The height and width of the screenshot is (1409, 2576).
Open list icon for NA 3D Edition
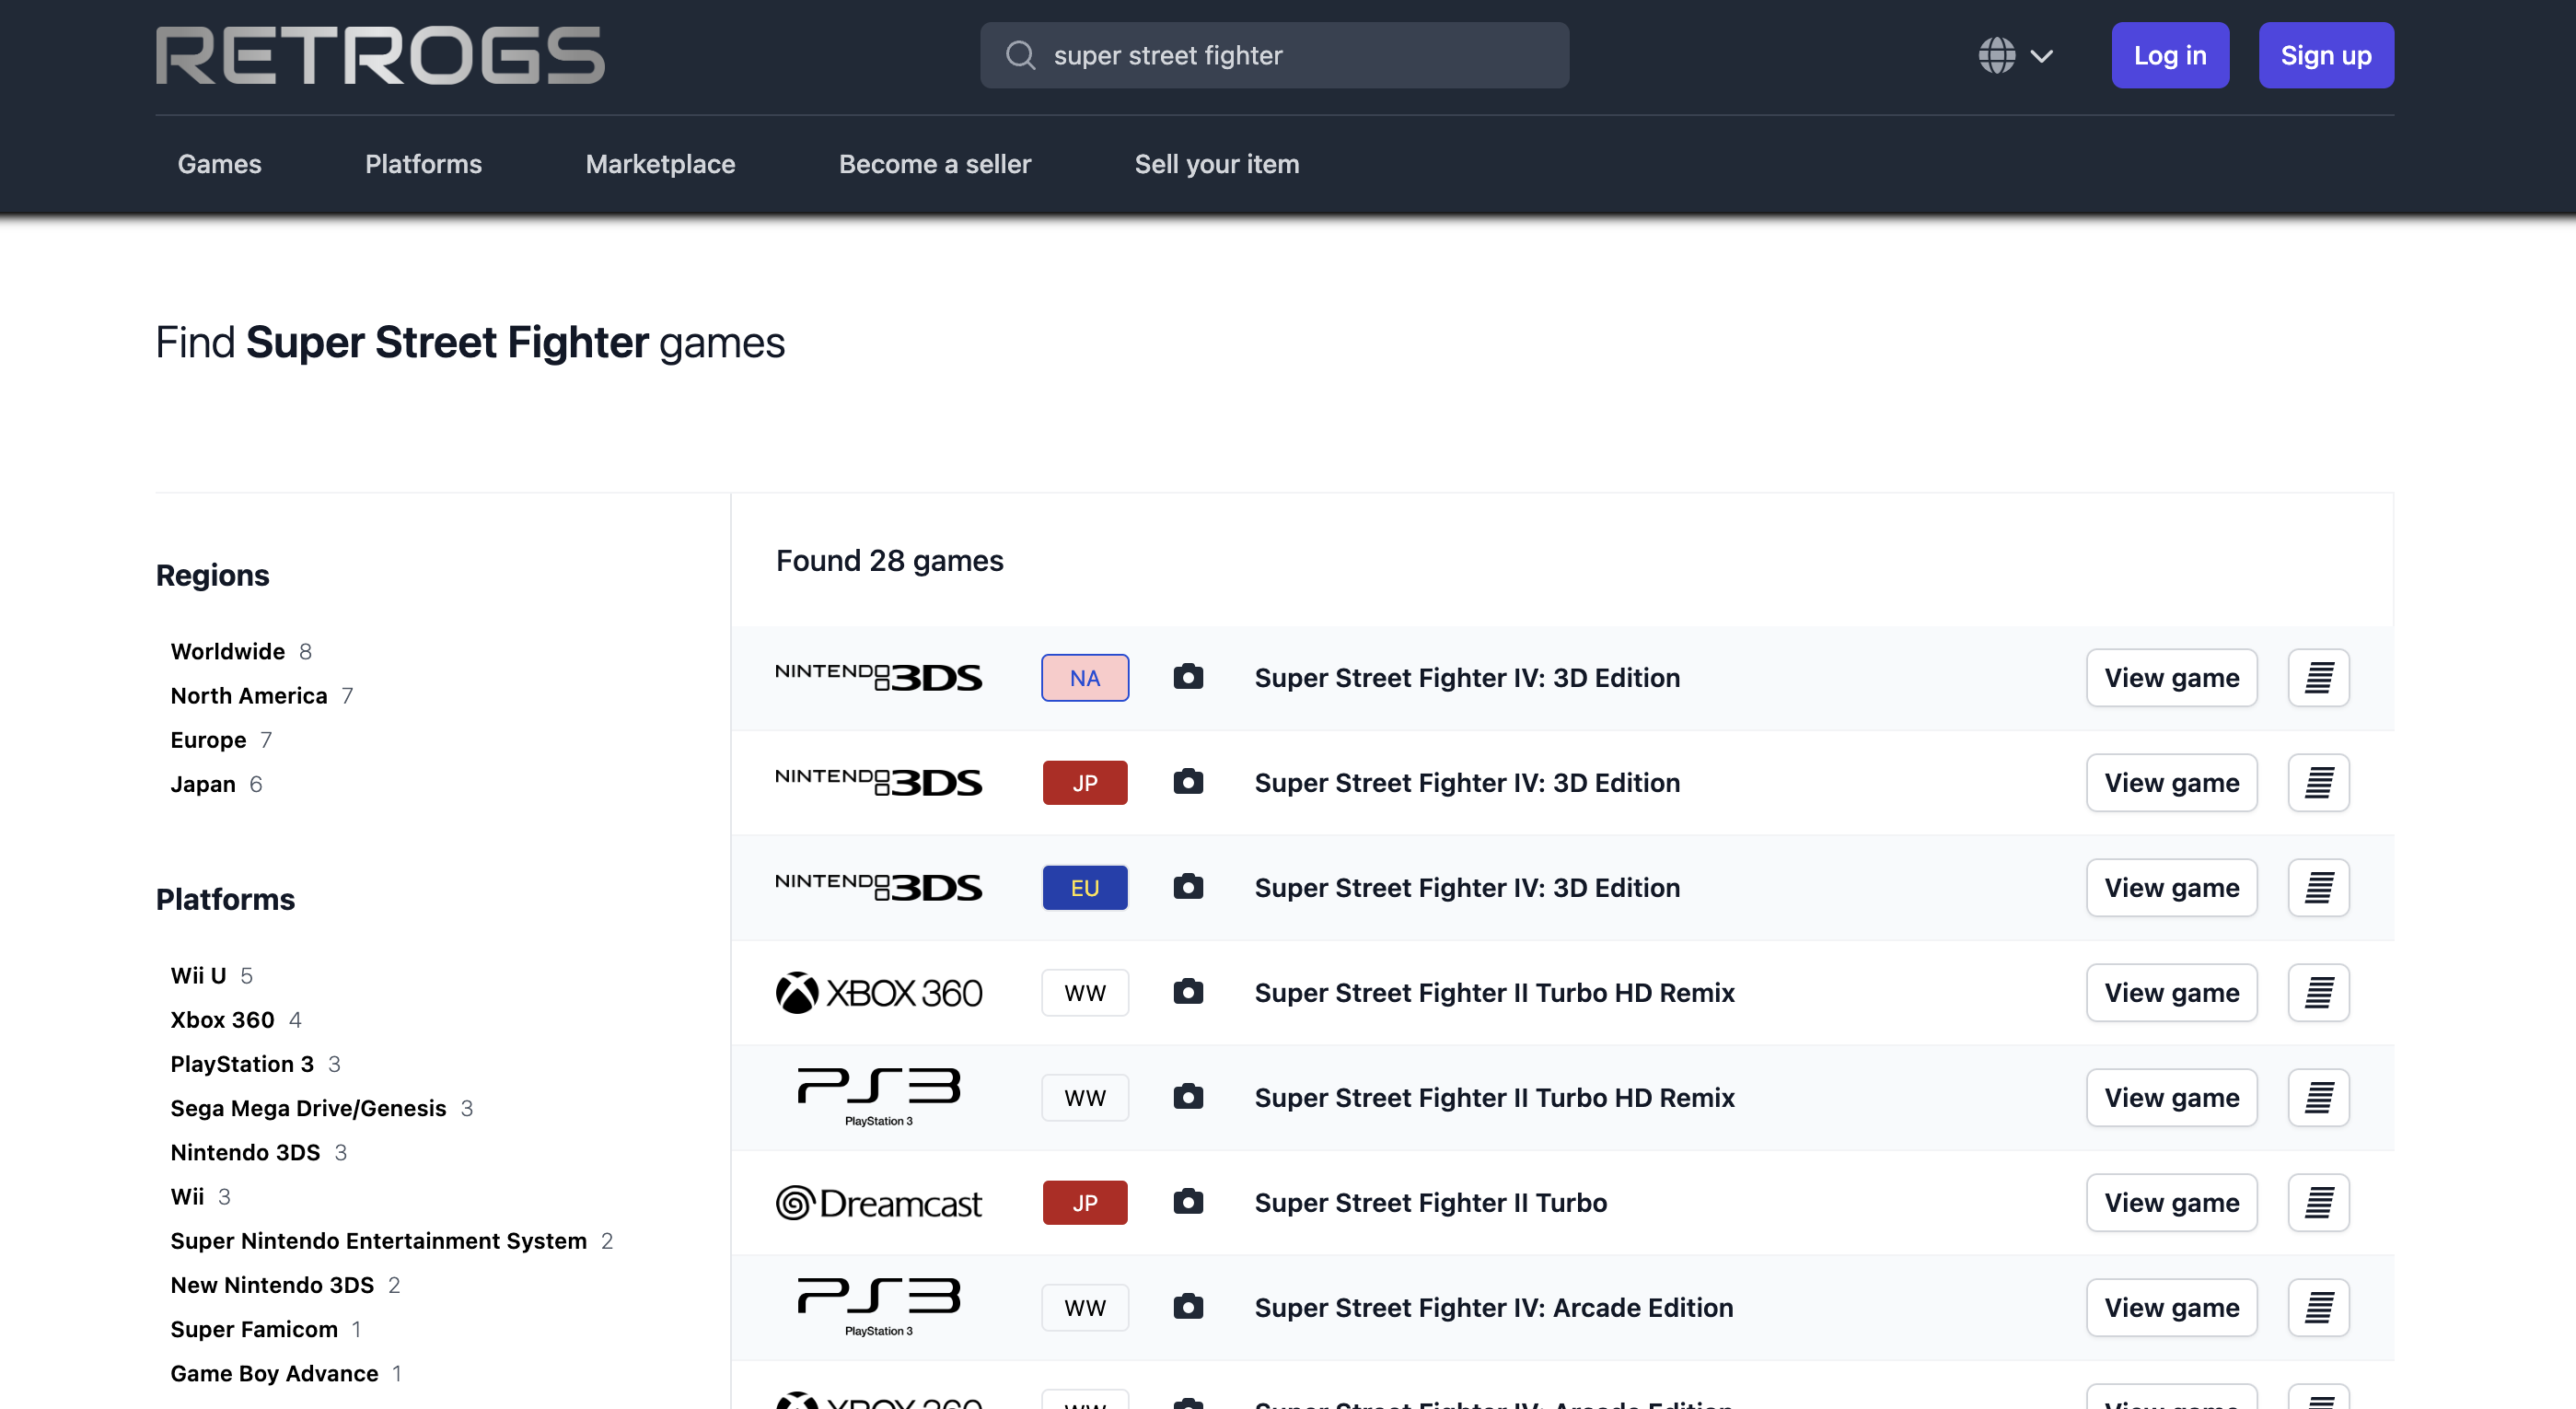point(2318,677)
